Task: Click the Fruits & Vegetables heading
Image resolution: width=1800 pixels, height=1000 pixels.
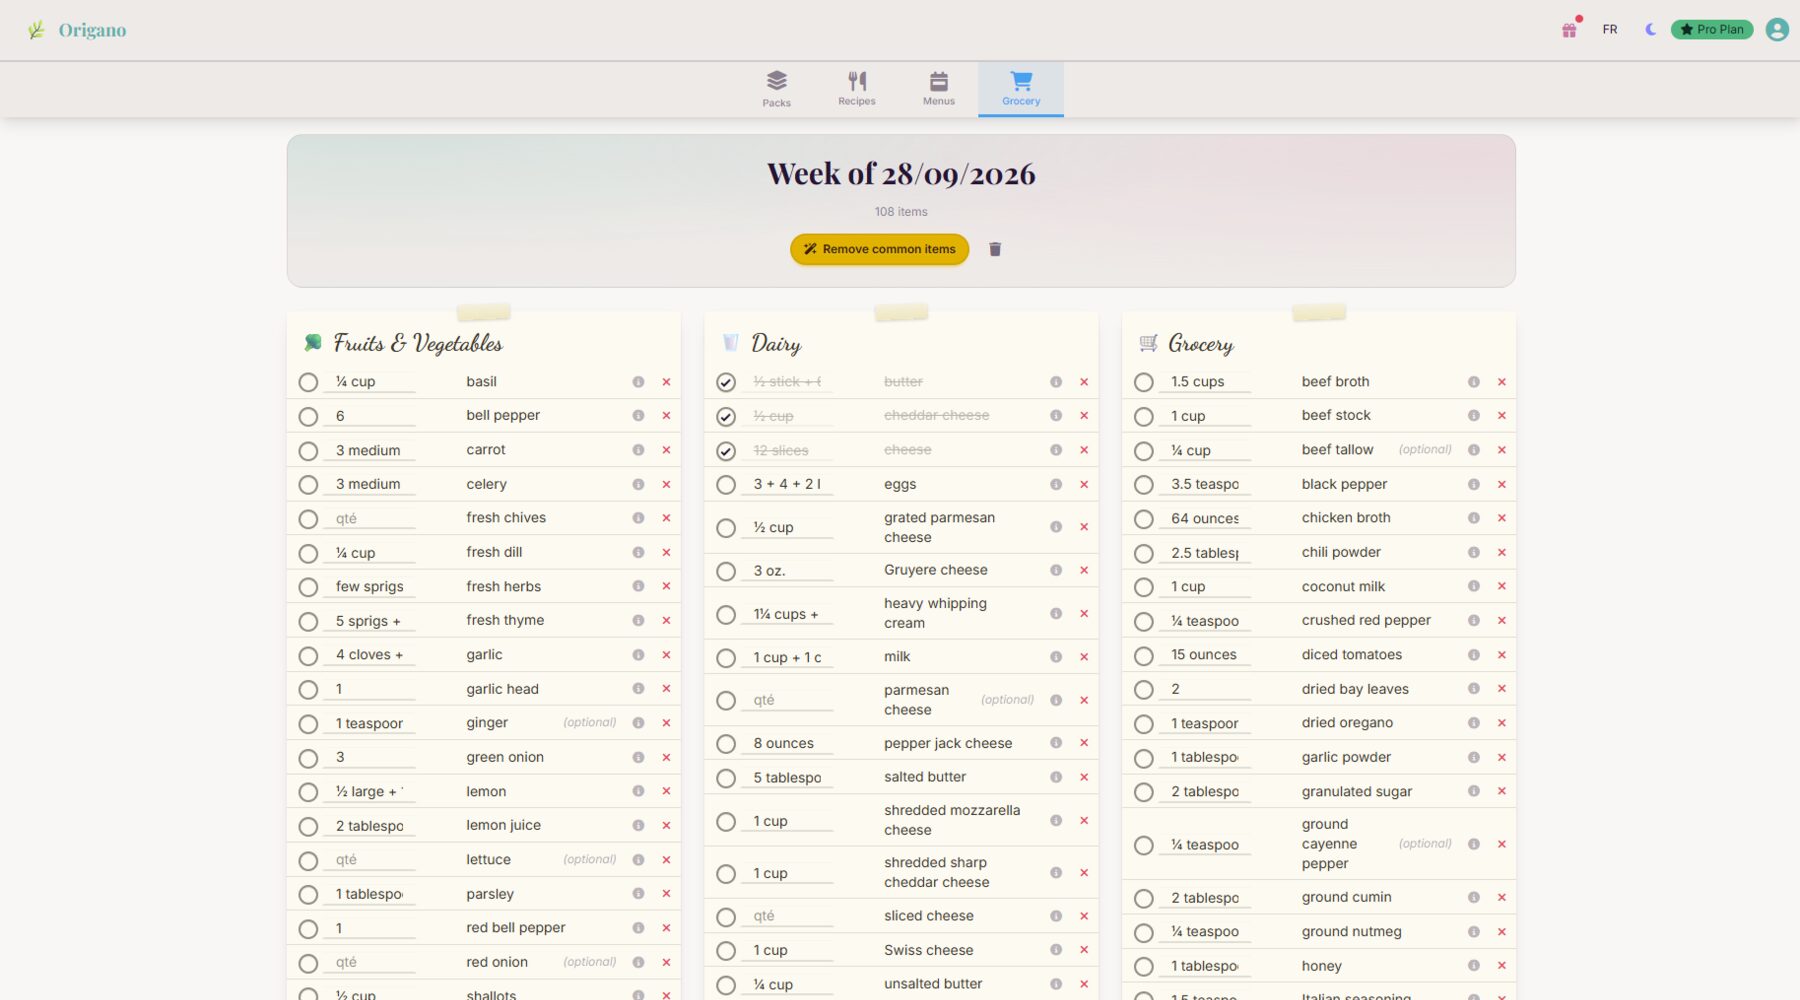Action: click(x=417, y=343)
